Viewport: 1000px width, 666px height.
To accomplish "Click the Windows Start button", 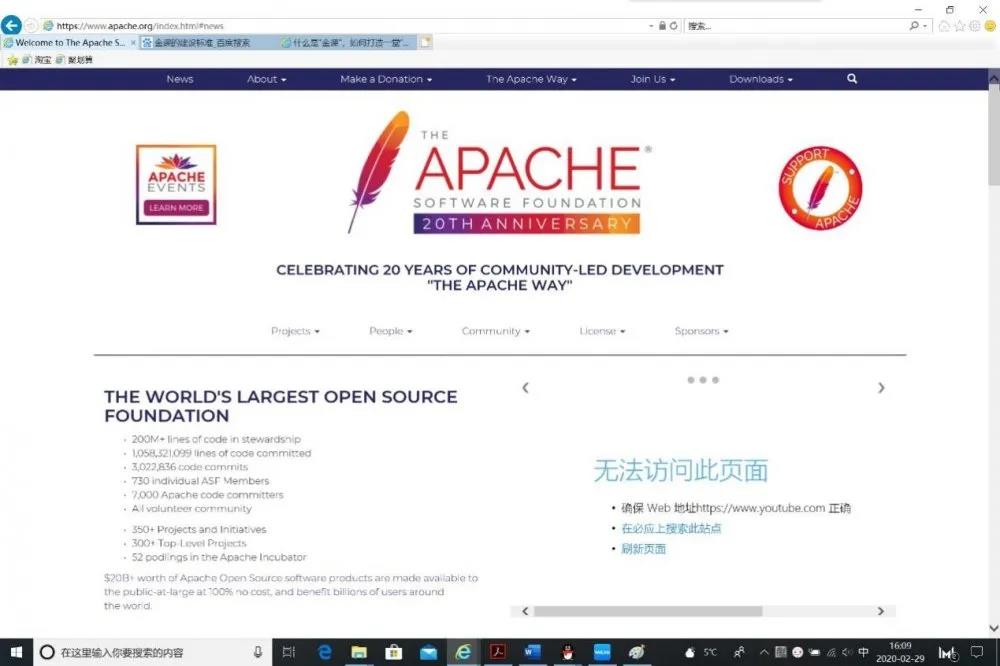I will click(x=17, y=652).
